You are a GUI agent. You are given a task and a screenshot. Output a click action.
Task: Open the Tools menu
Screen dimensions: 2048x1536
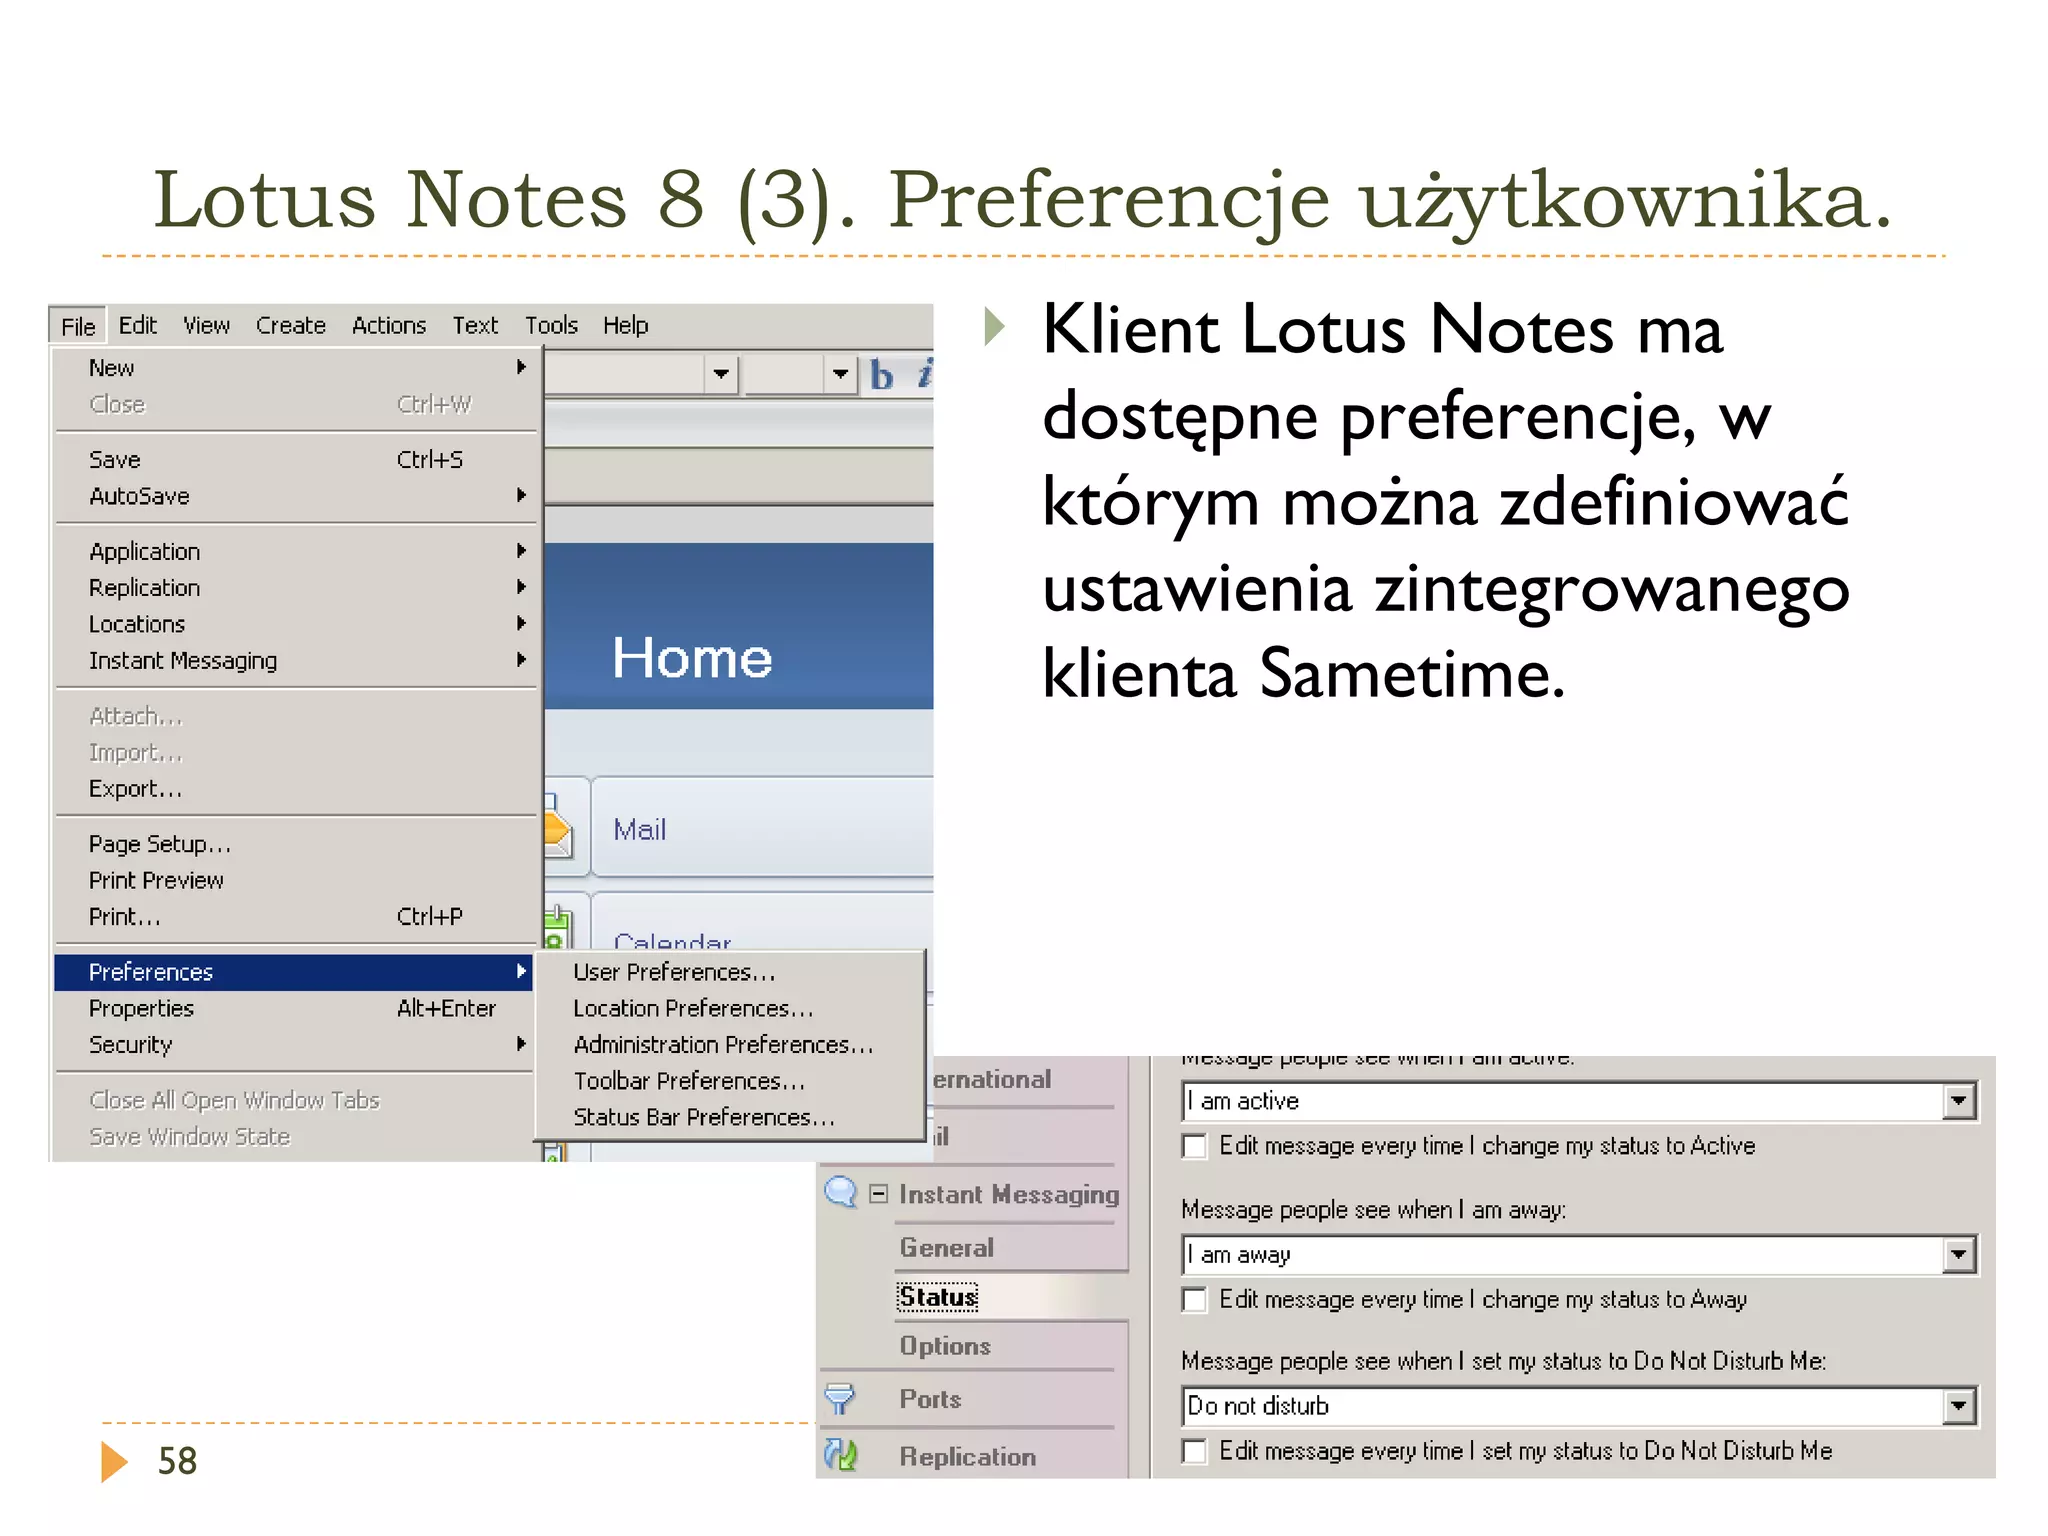coord(551,326)
